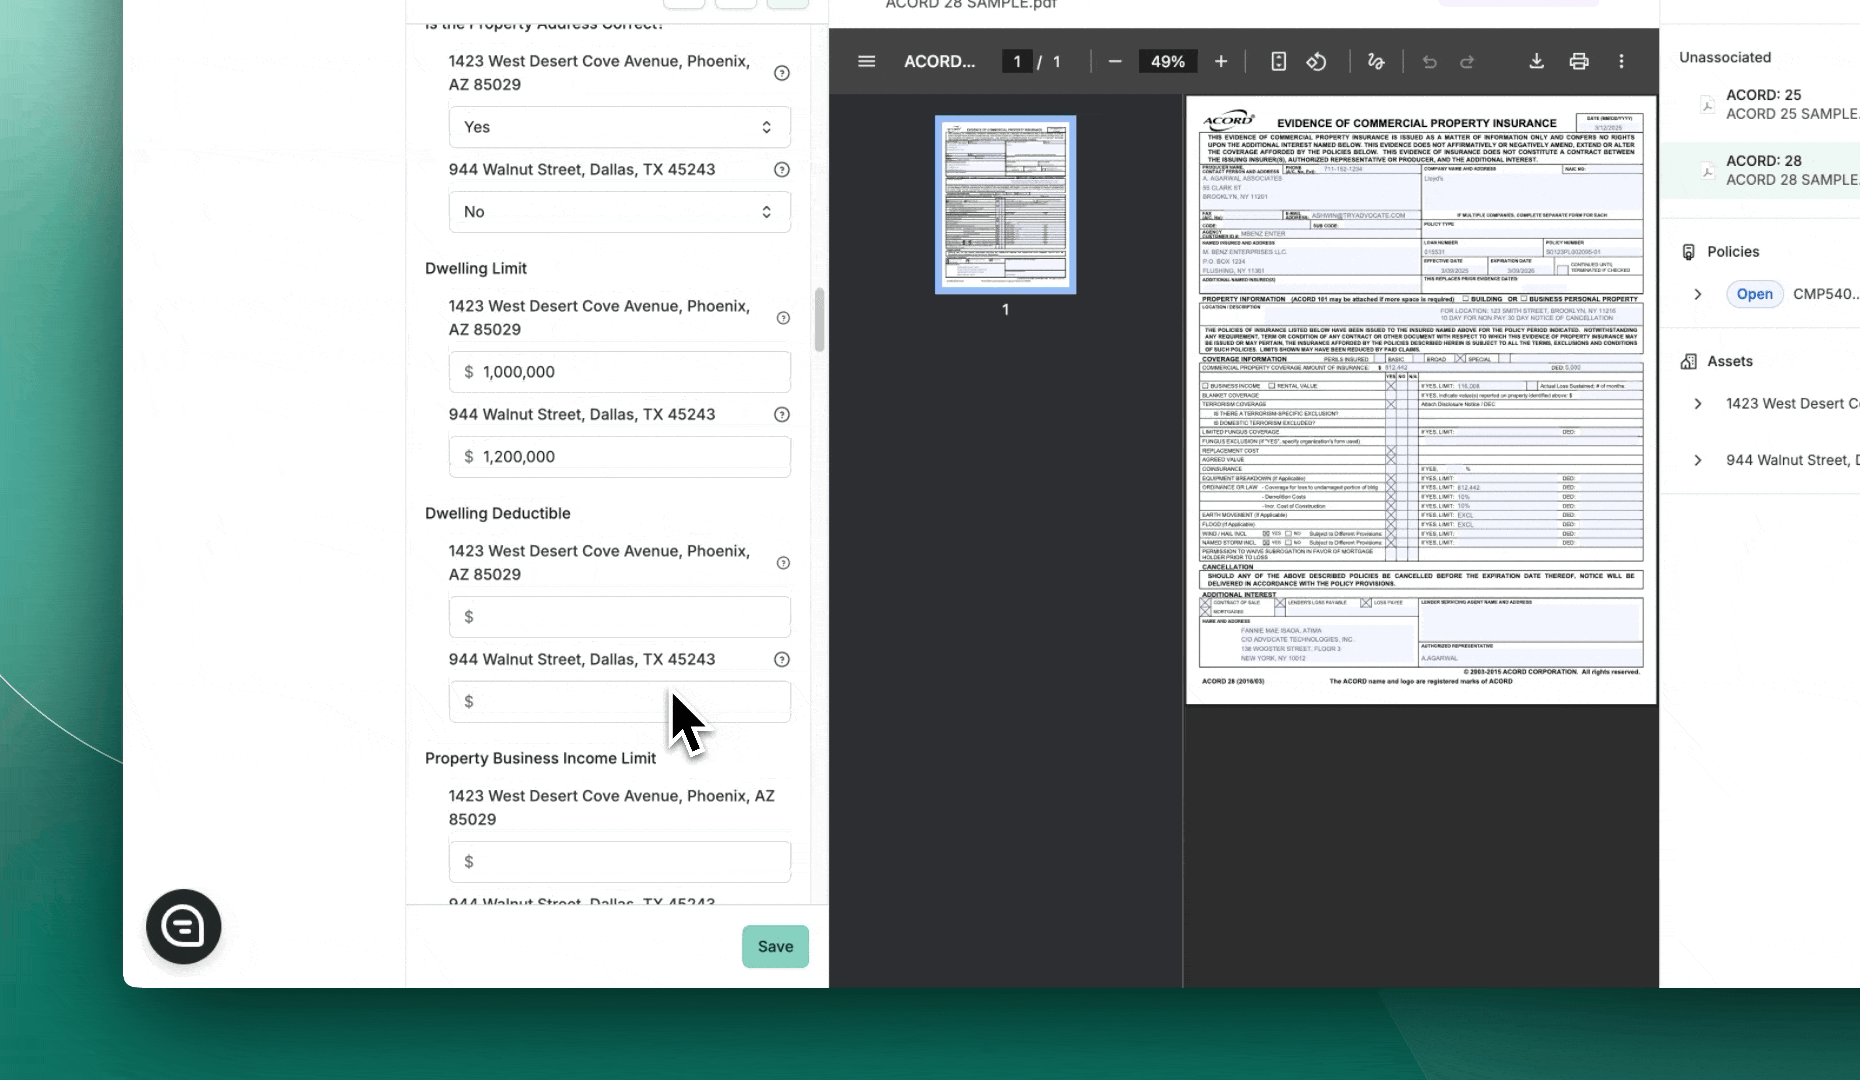Select the PDF draw annotation tool
The width and height of the screenshot is (1860, 1080).
pos(1376,62)
